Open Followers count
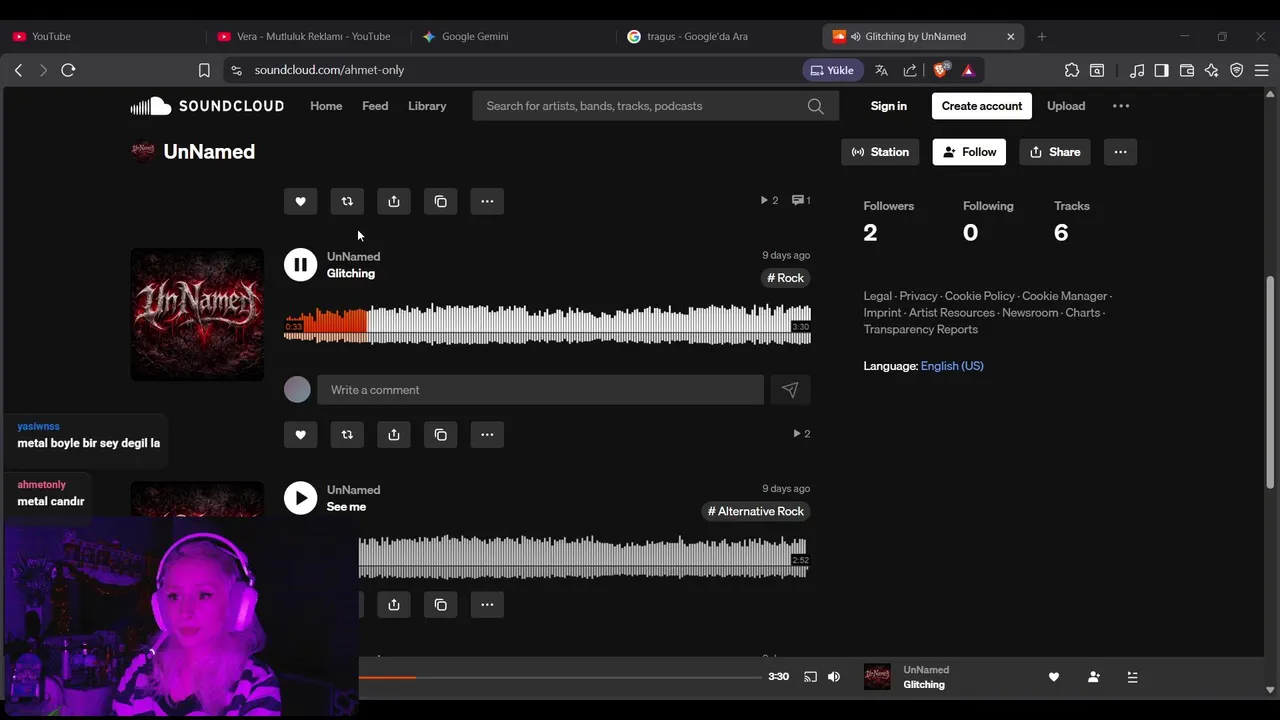 click(x=888, y=222)
